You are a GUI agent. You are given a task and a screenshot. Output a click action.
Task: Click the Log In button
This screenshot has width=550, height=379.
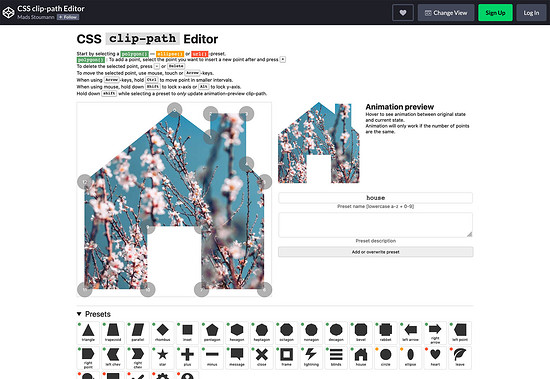pyautogui.click(x=531, y=13)
